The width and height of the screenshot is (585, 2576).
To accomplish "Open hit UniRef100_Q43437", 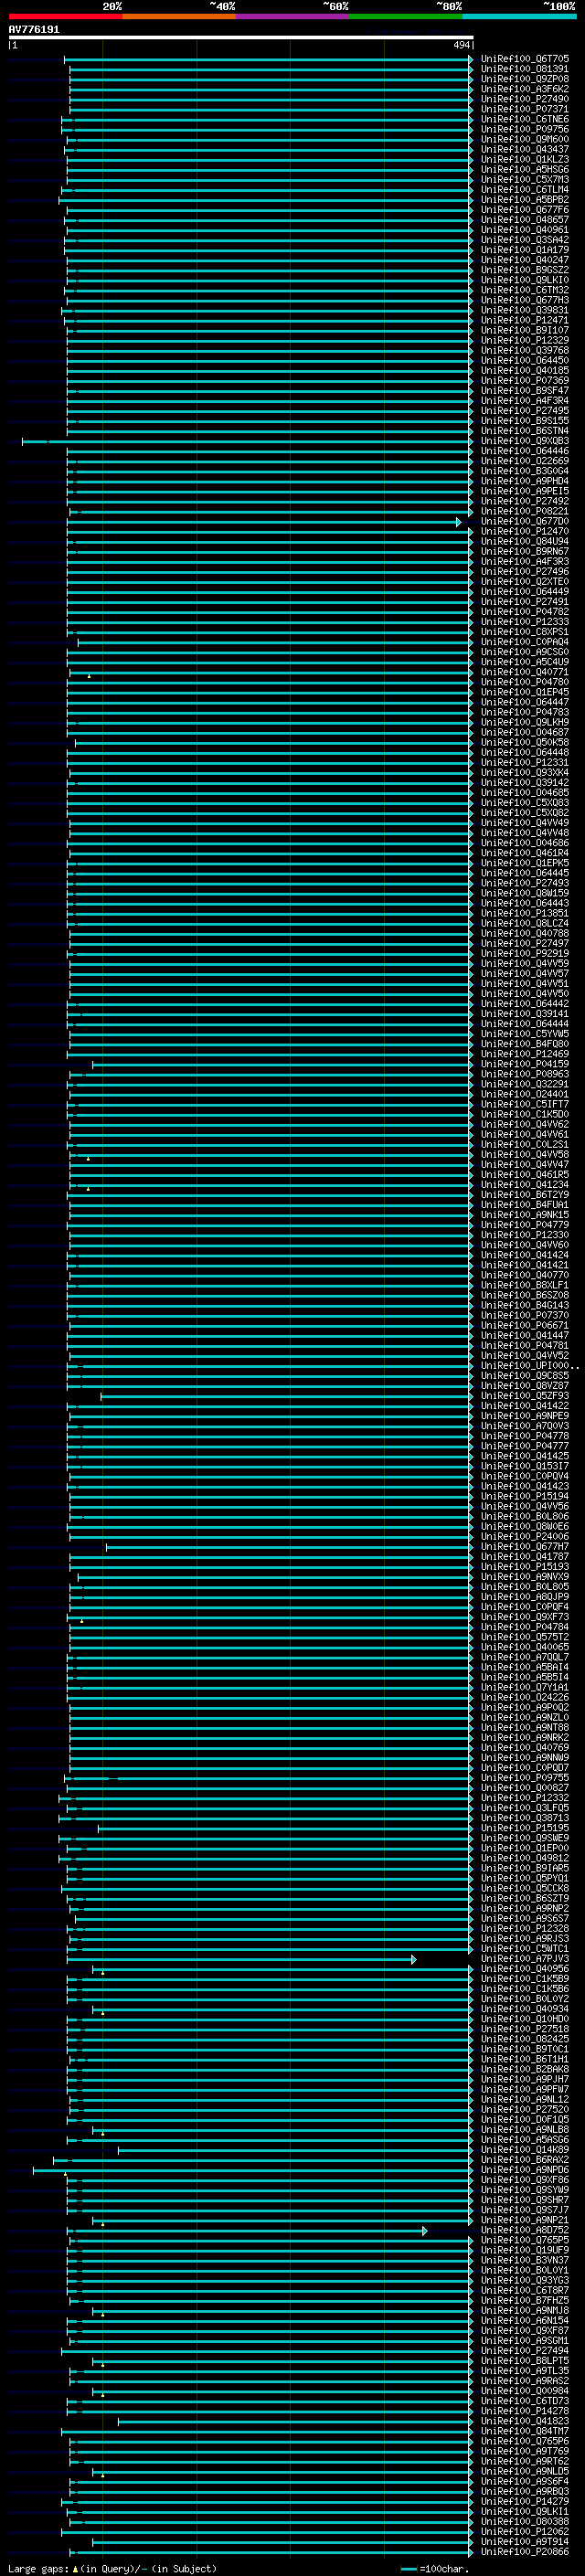I will [x=525, y=150].
